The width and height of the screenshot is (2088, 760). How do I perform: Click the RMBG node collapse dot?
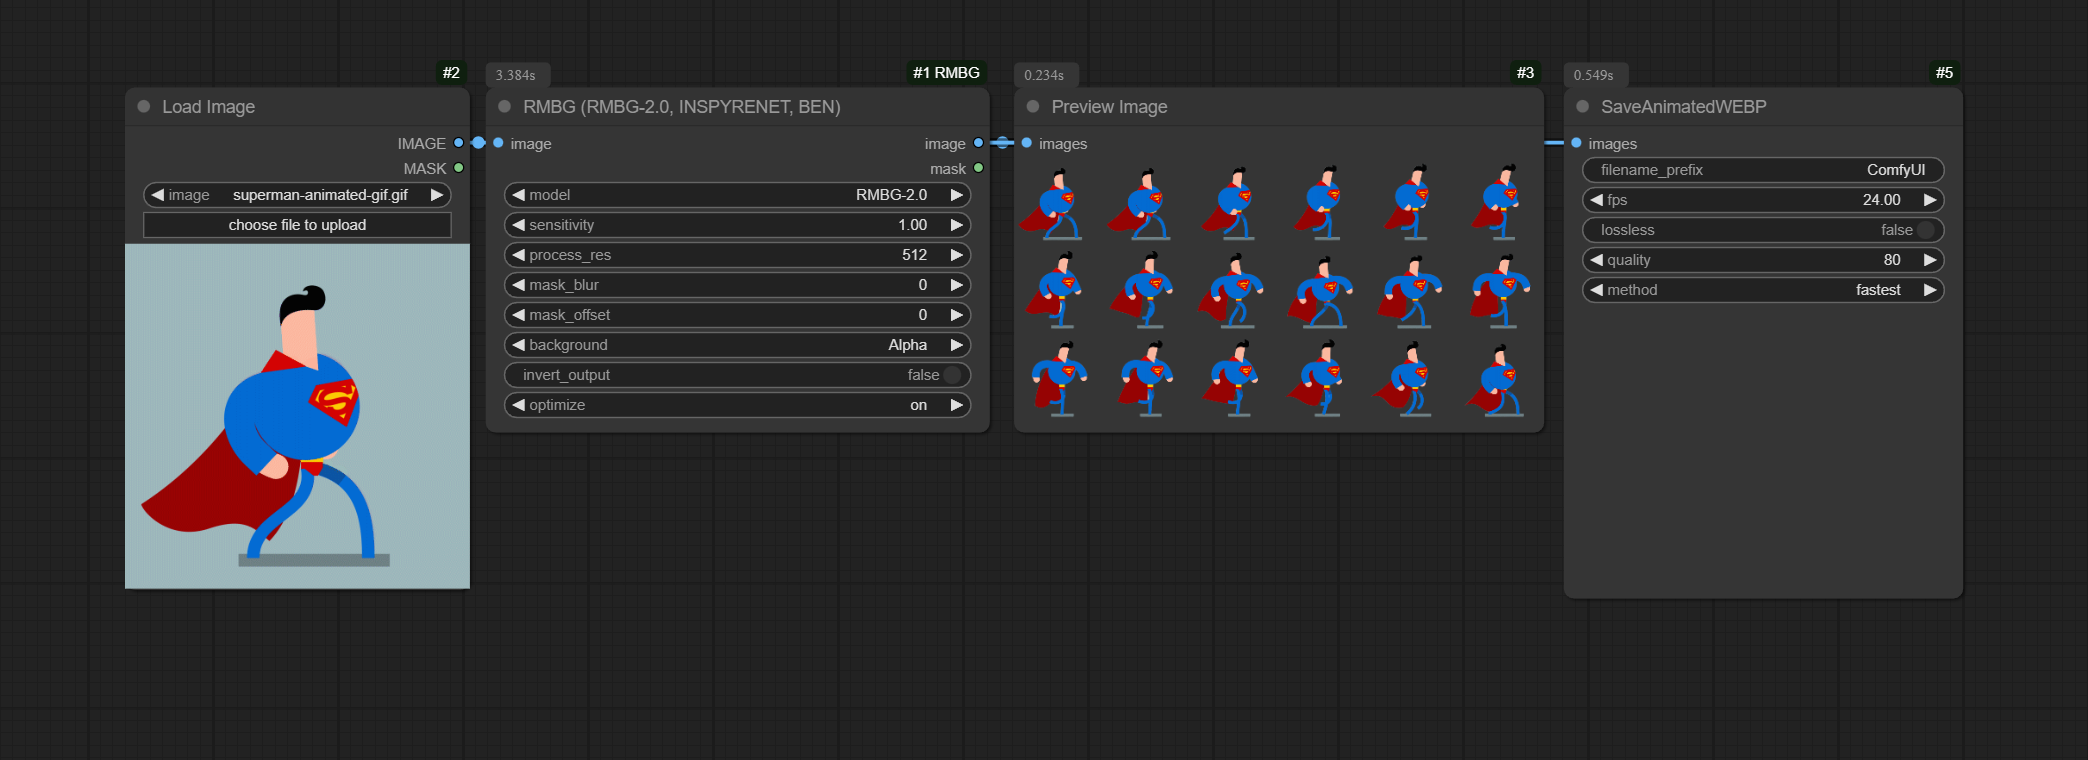click(505, 107)
